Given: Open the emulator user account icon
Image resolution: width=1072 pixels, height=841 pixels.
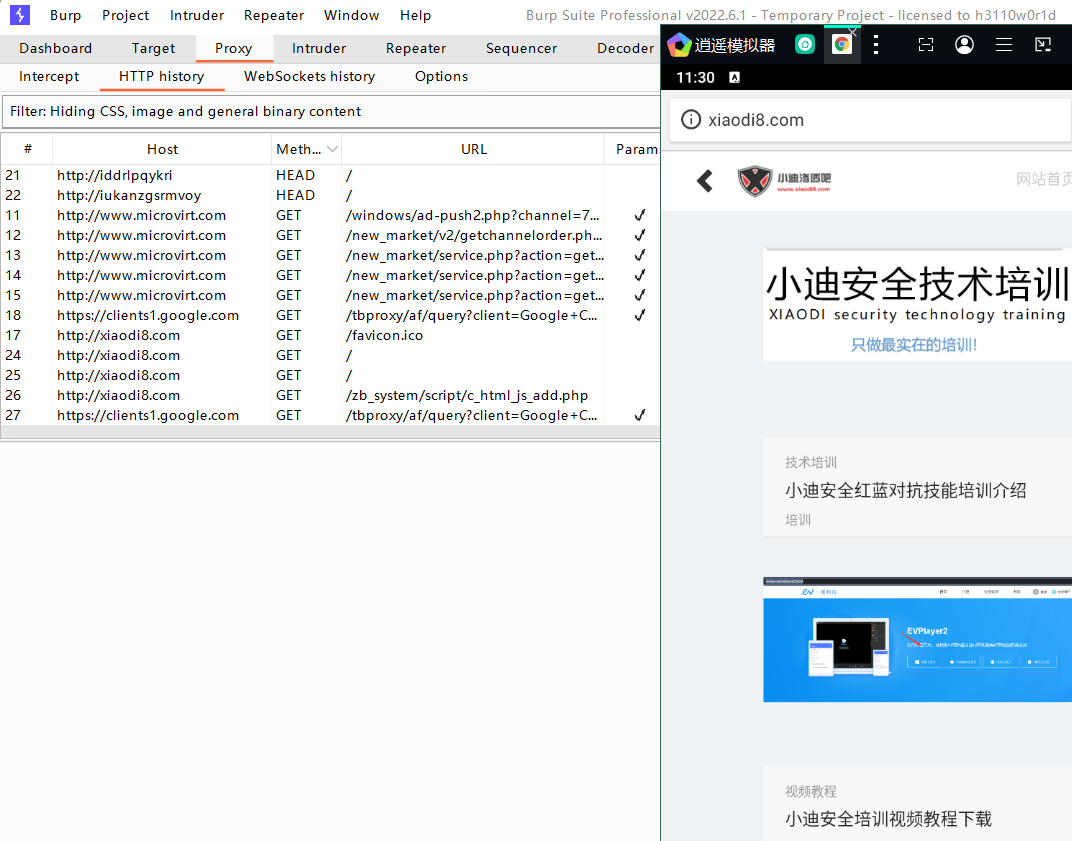Looking at the screenshot, I should [x=964, y=45].
